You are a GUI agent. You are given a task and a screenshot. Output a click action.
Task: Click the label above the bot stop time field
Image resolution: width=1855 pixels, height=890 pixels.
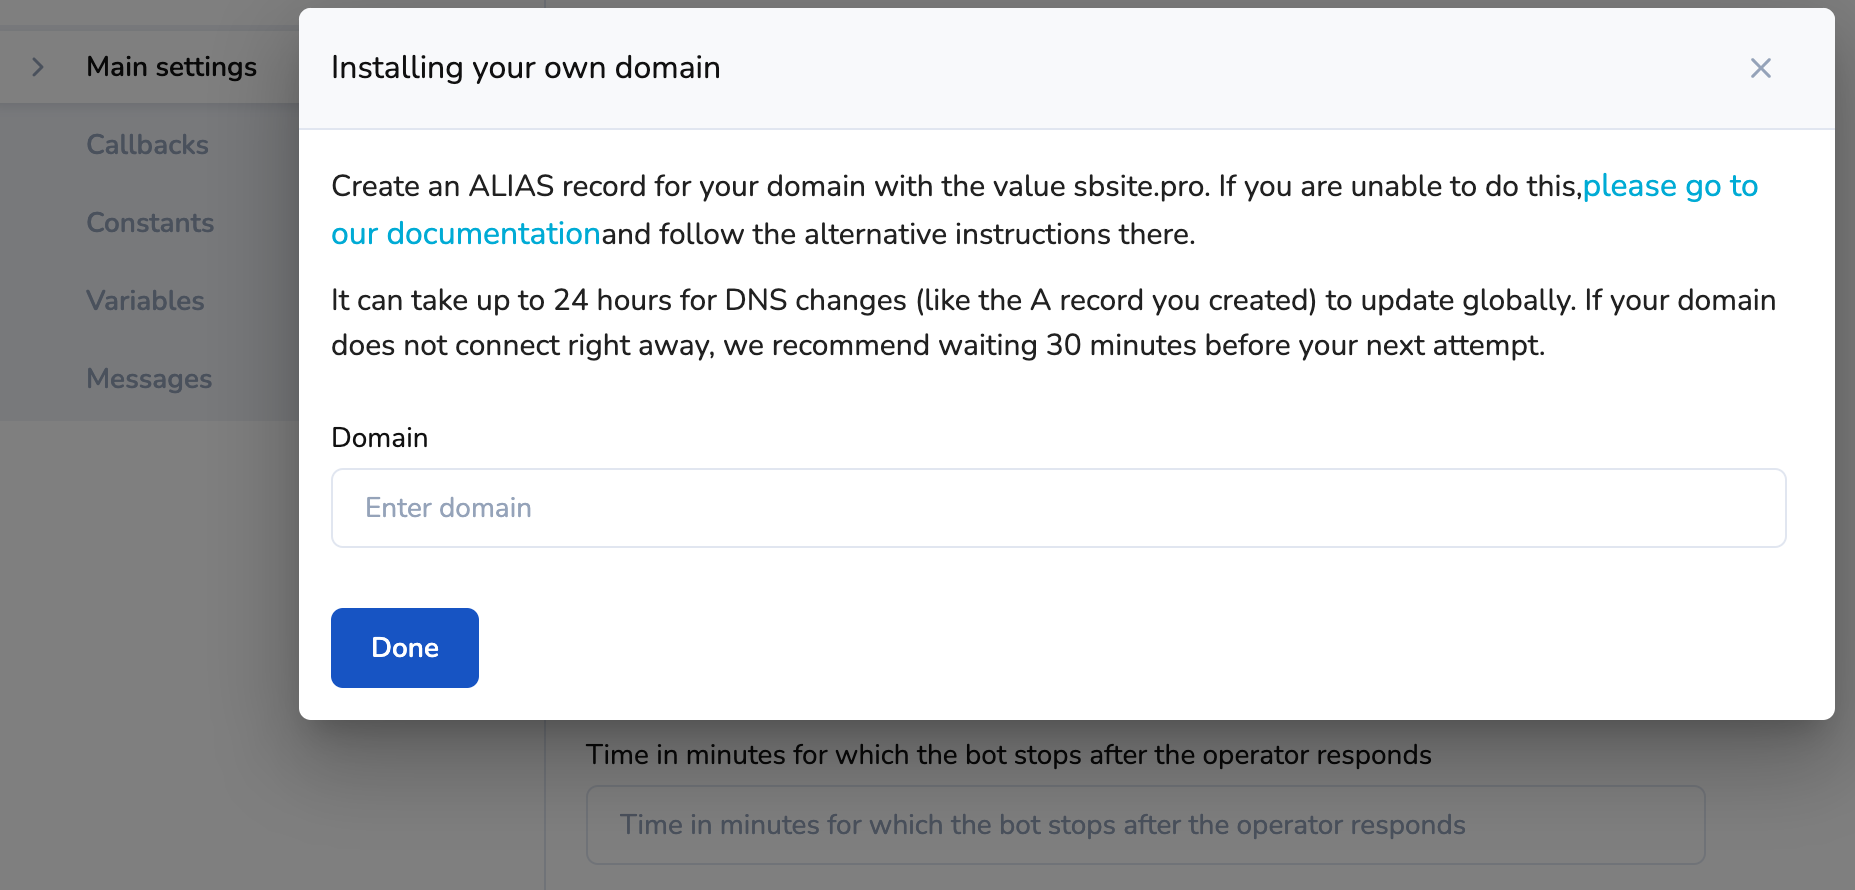point(1008,755)
